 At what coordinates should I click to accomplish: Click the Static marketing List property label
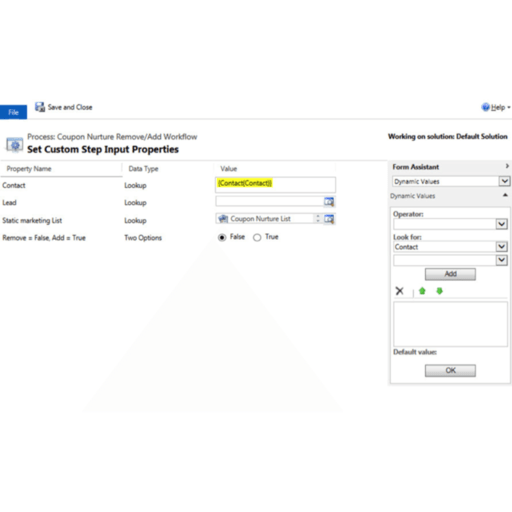(32, 220)
